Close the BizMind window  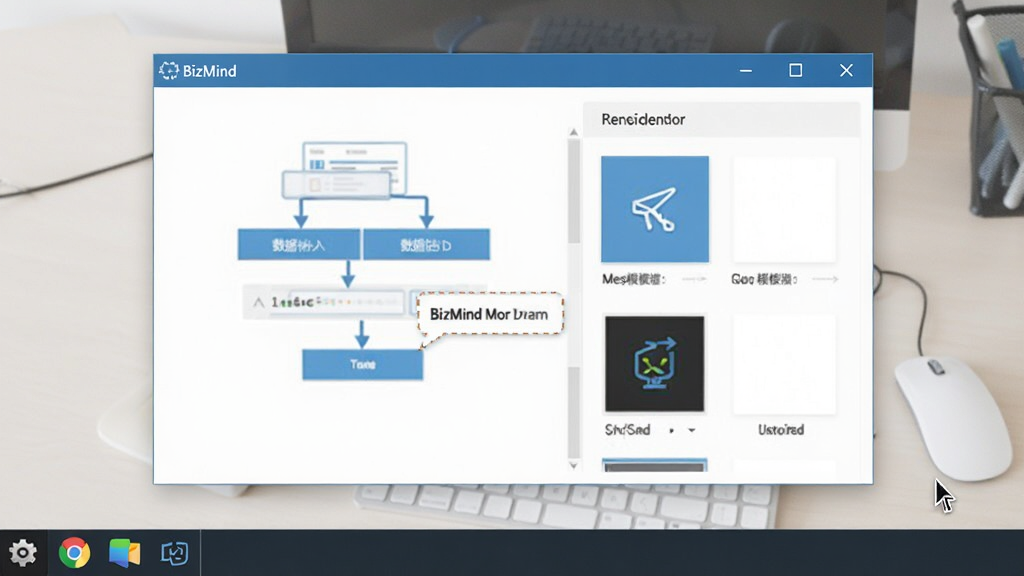846,71
